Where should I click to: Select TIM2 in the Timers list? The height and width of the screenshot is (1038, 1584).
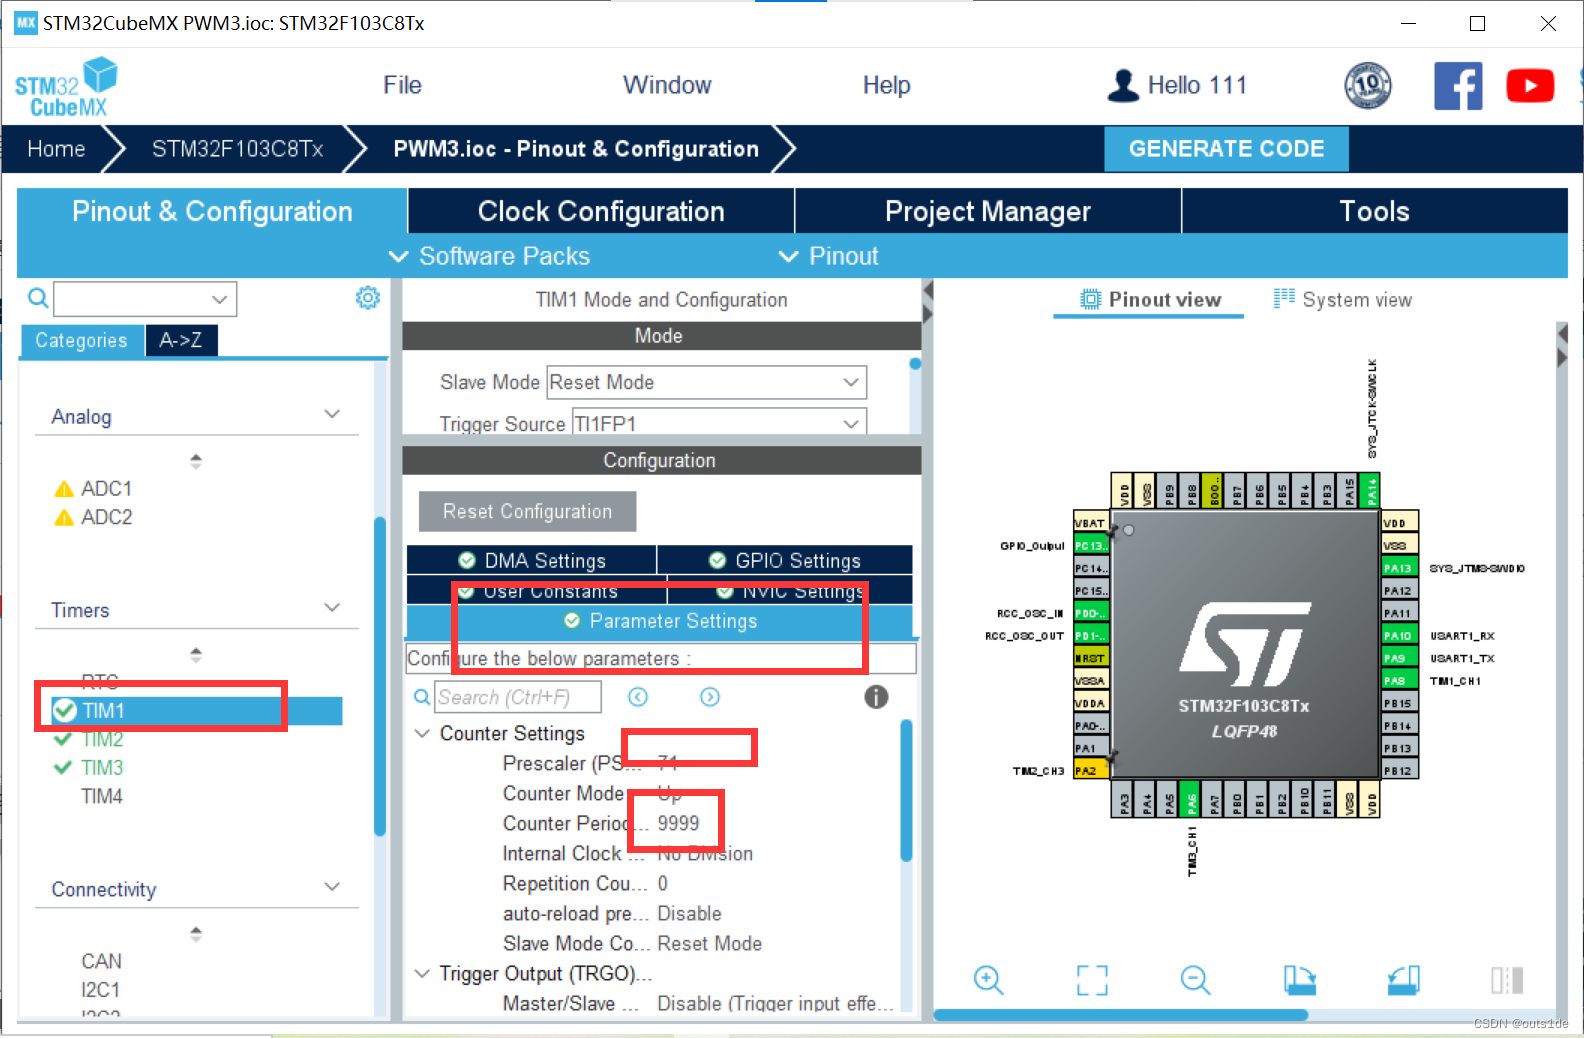pyautogui.click(x=102, y=739)
